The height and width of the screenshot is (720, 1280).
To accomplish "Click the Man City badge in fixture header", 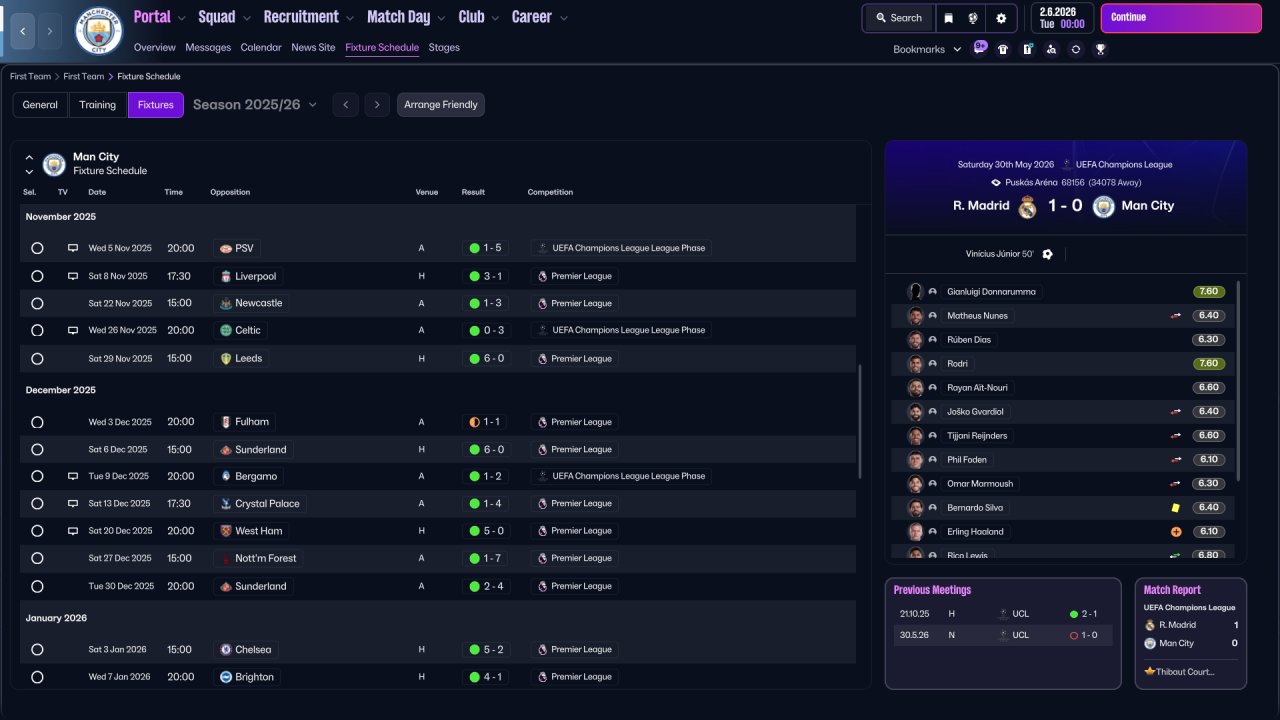I will tap(54, 164).
